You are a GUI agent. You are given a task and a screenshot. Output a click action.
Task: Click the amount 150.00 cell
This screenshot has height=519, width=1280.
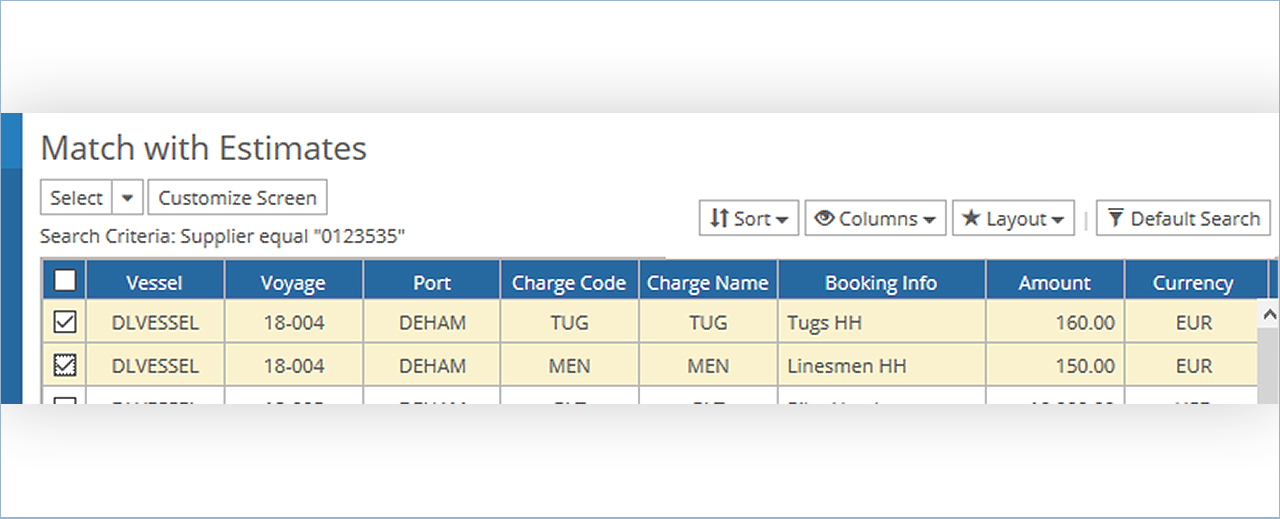[1055, 365]
